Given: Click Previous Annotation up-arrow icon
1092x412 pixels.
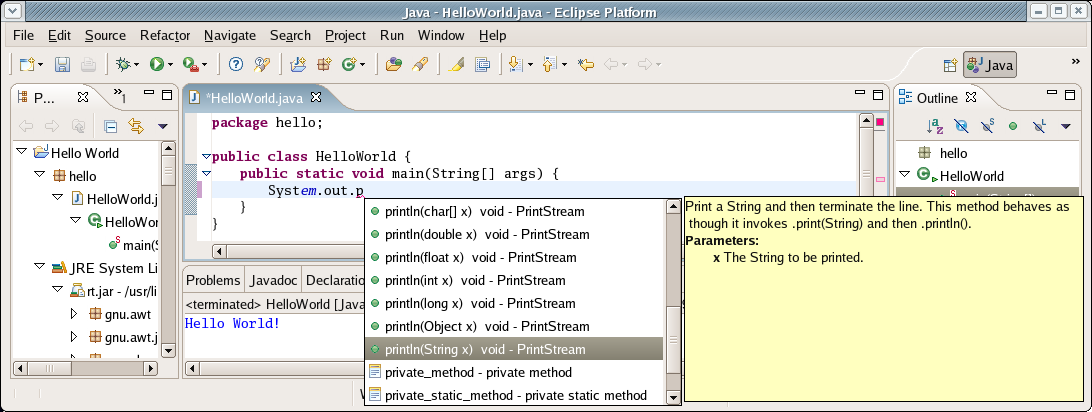Looking at the screenshot, I should tap(548, 64).
